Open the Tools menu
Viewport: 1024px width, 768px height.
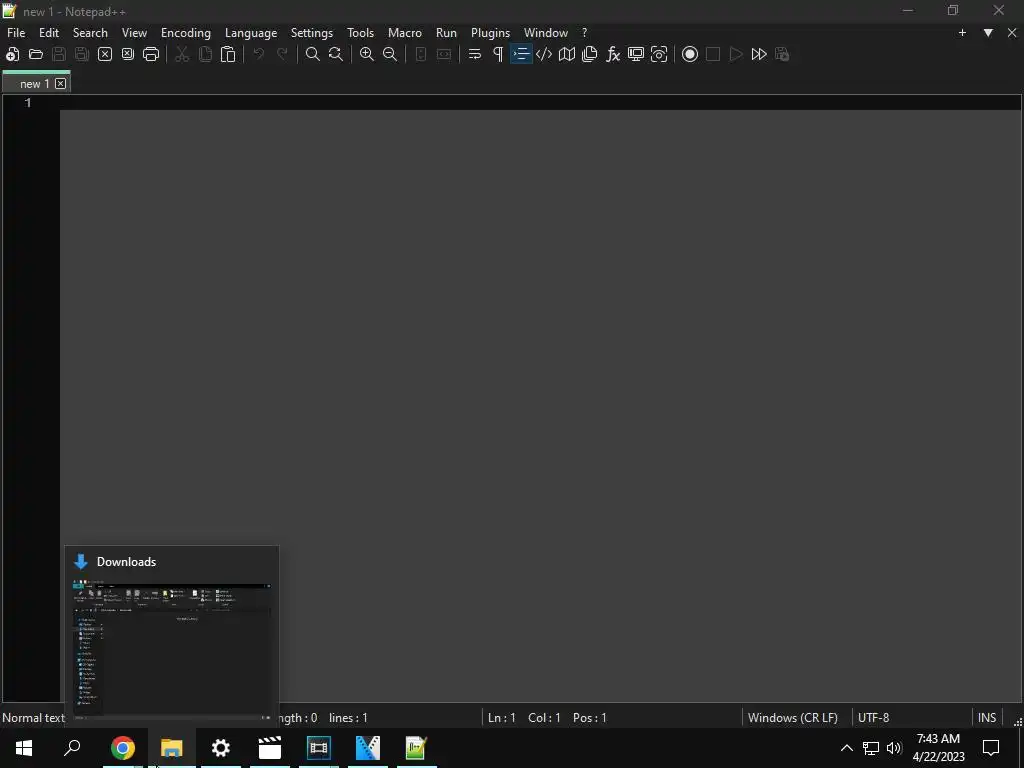(360, 33)
